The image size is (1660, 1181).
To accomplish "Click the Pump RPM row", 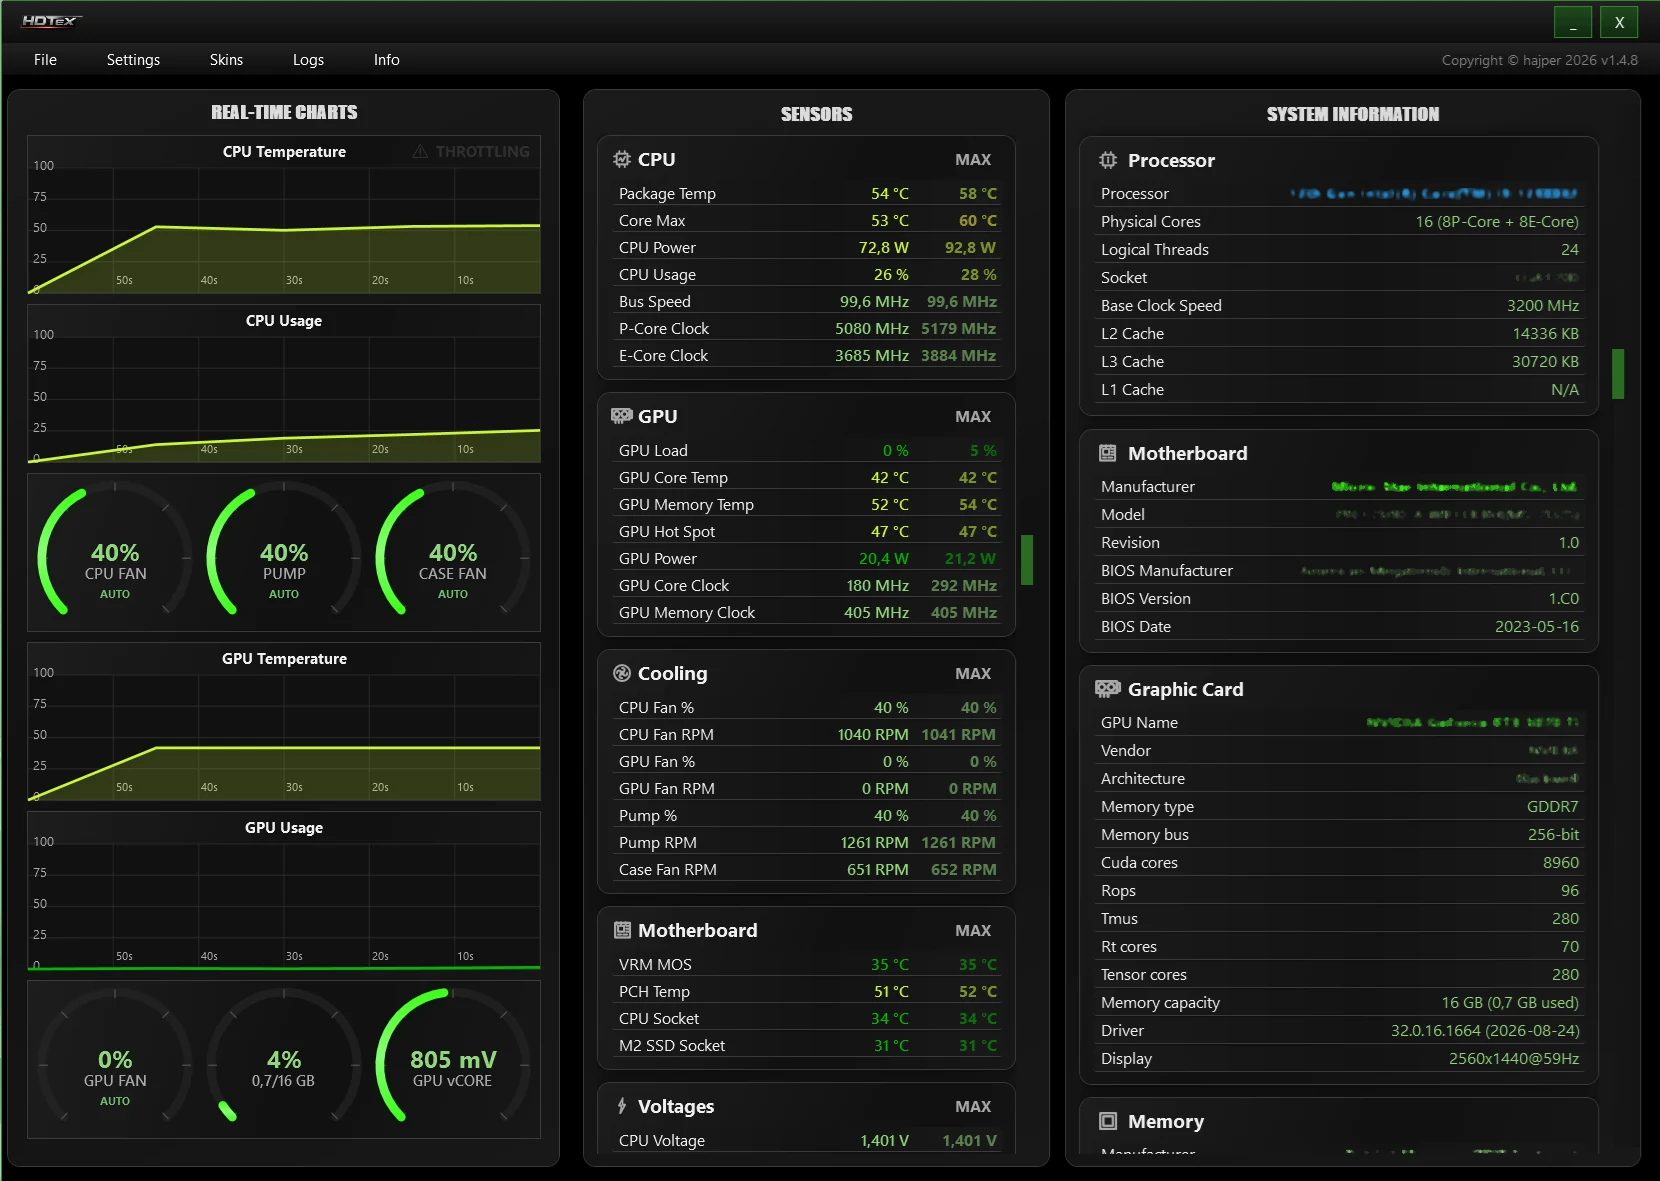I will 807,842.
